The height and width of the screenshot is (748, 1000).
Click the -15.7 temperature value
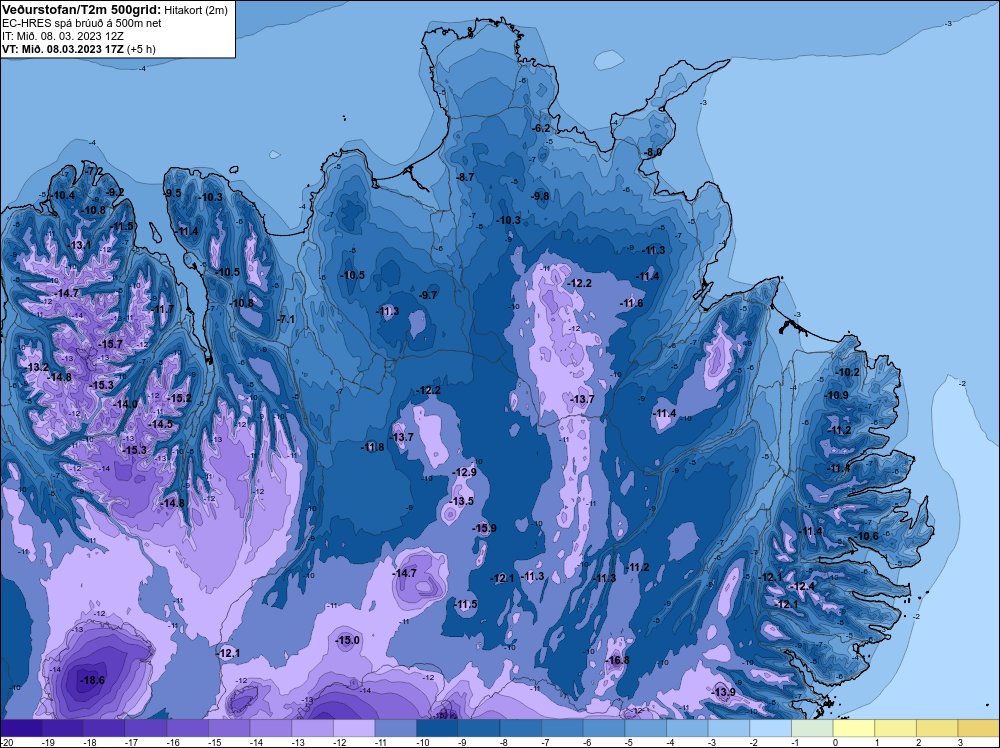110,344
